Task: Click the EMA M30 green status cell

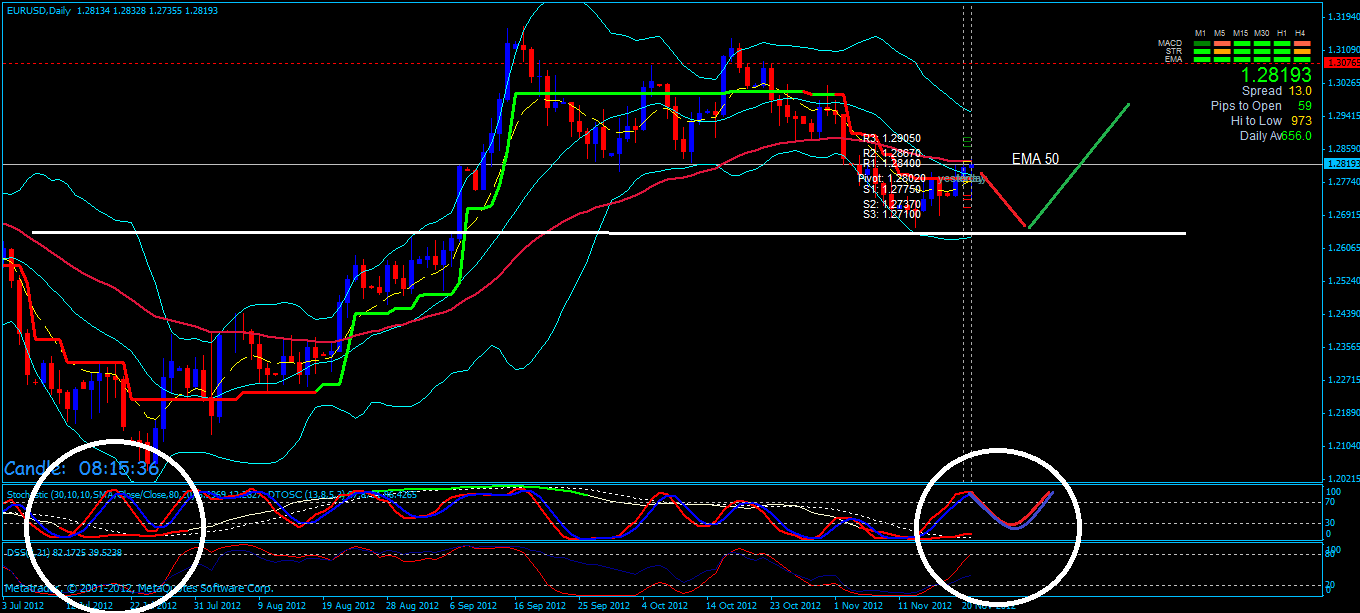Action: coord(1262,58)
